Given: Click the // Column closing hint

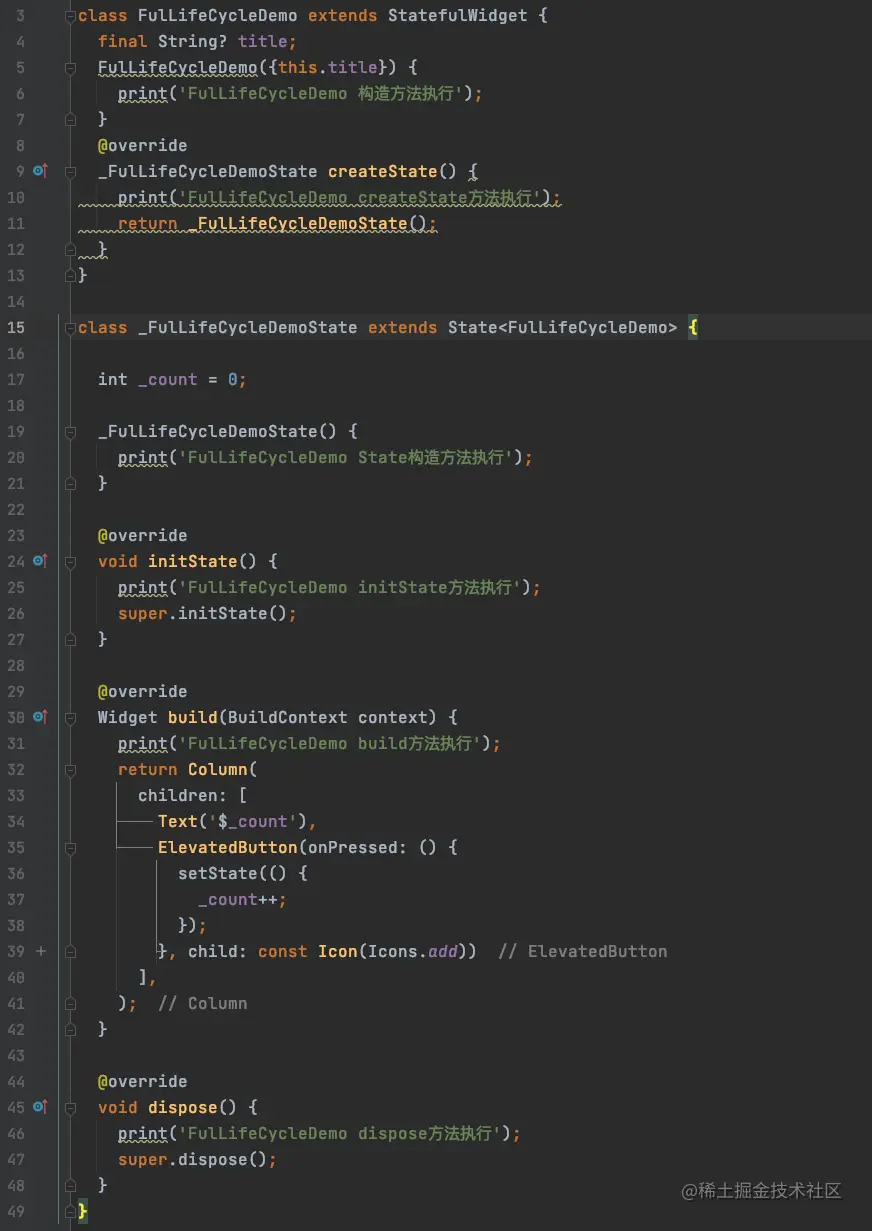Looking at the screenshot, I should click(x=202, y=1003).
